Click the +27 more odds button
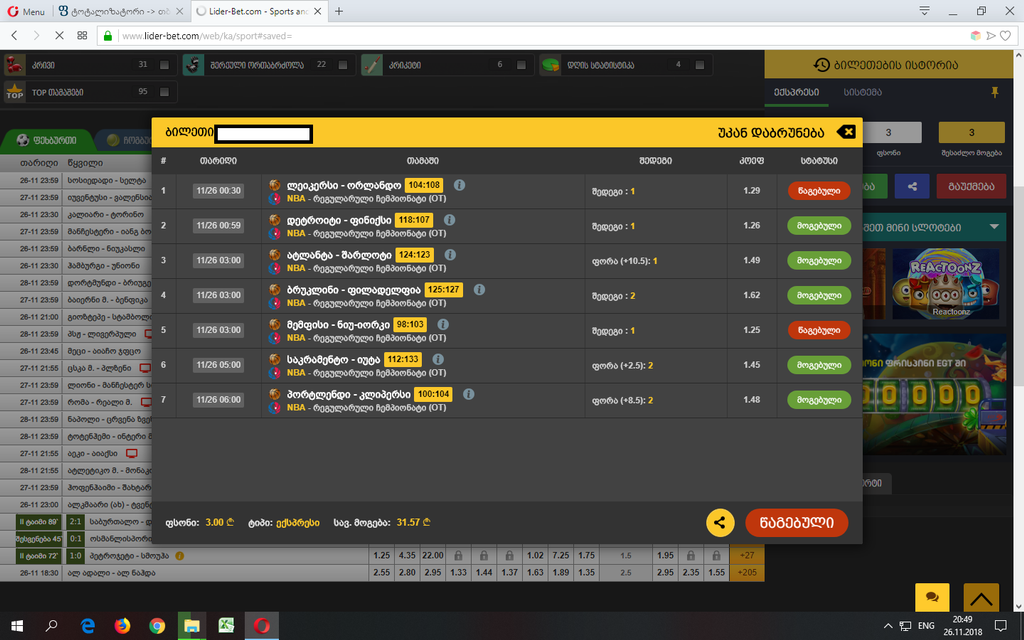1024x640 pixels. (746, 556)
